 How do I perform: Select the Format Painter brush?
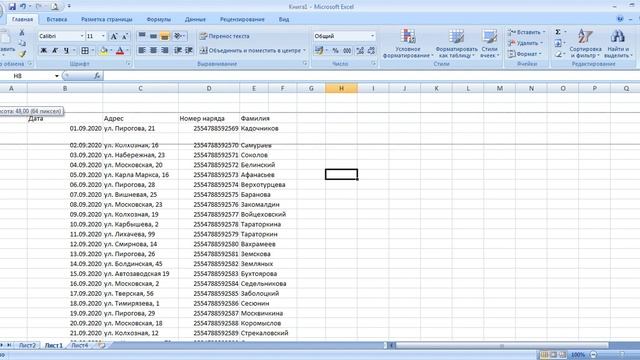click(x=22, y=54)
